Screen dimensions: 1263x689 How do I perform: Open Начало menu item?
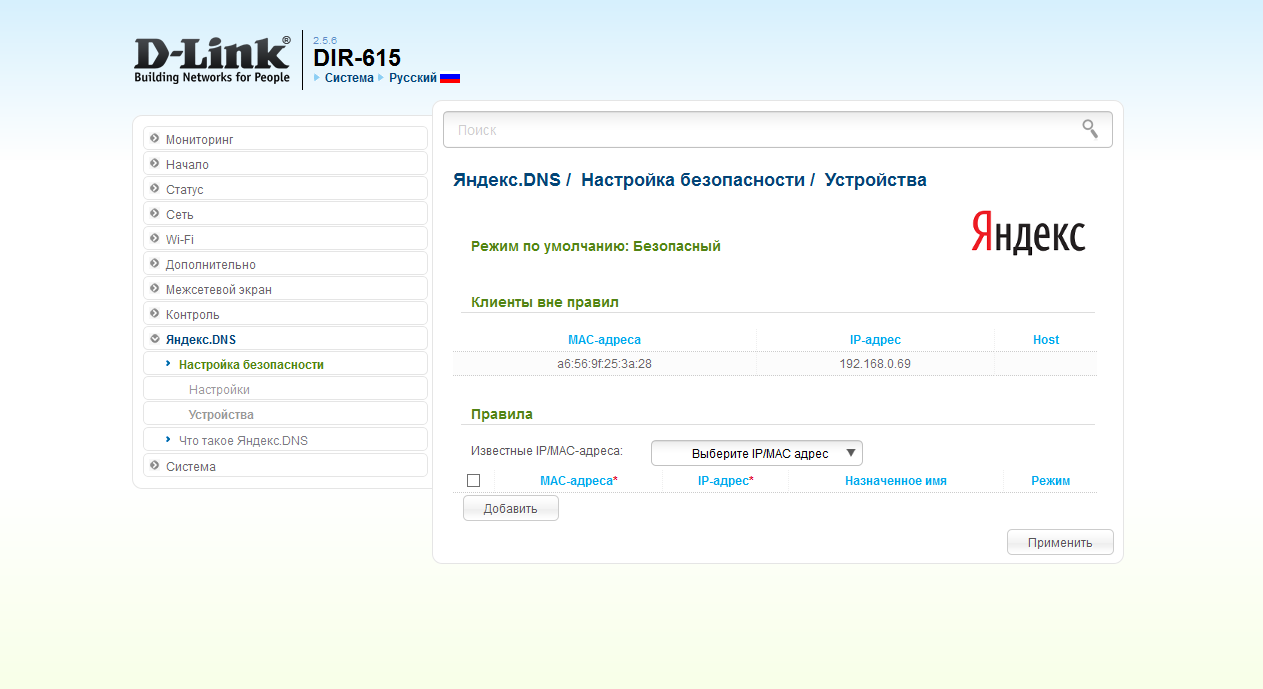[x=286, y=164]
